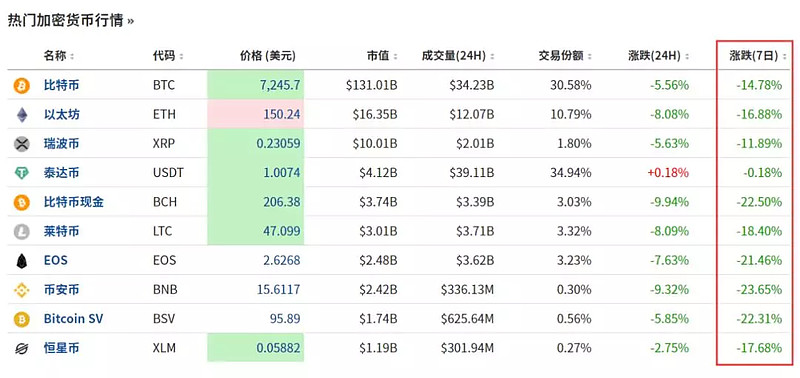Click the EOS price 2.6268
Screen dimensions: 800x378
[282, 261]
